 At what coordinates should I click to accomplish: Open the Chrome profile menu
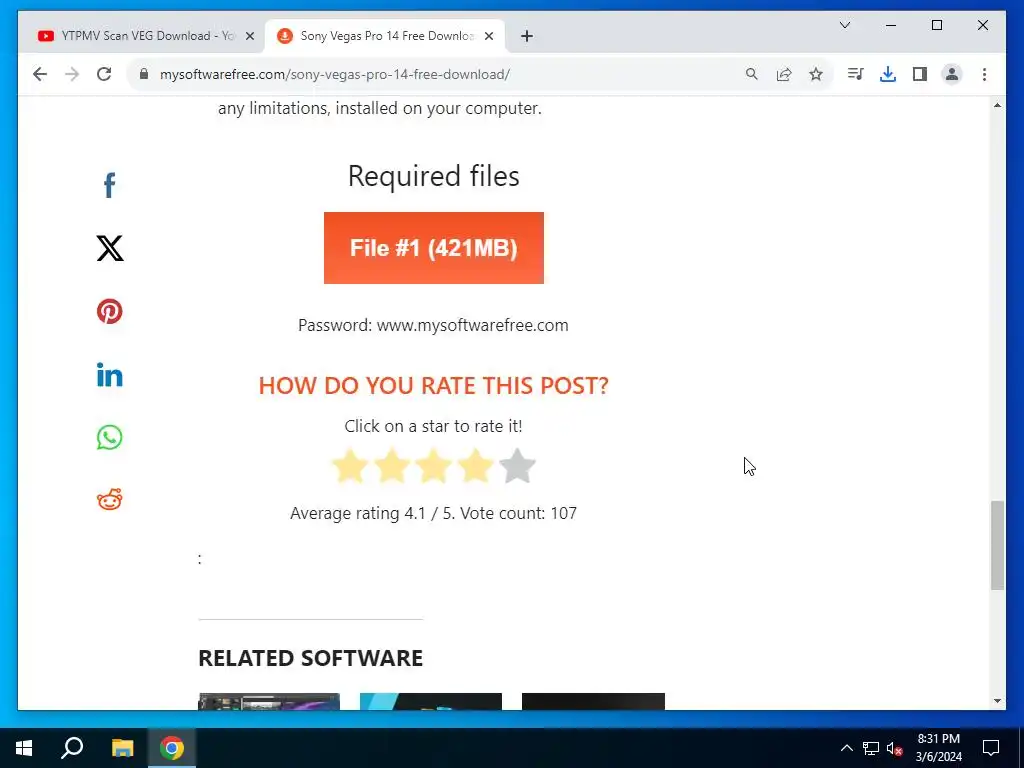[952, 74]
